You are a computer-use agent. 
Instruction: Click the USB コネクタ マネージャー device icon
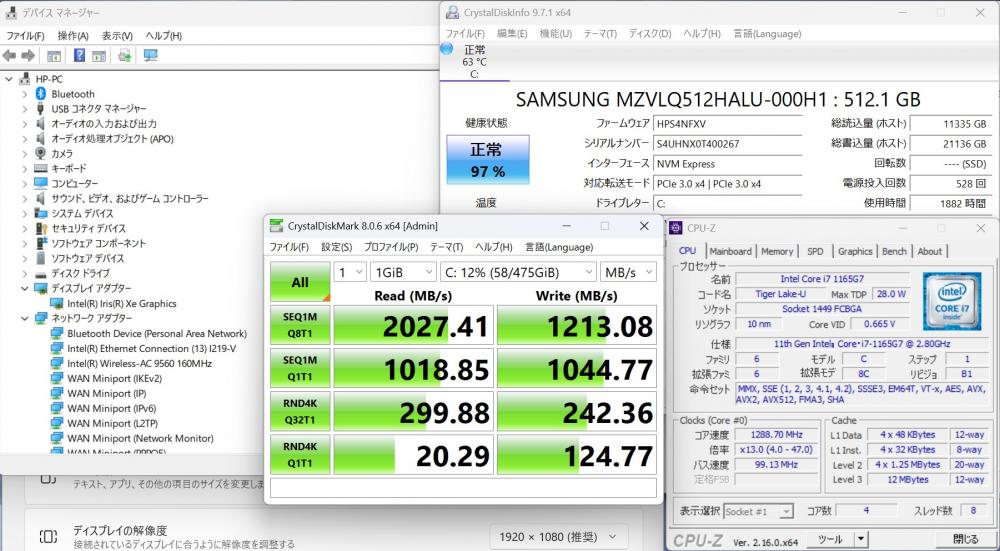pos(41,108)
